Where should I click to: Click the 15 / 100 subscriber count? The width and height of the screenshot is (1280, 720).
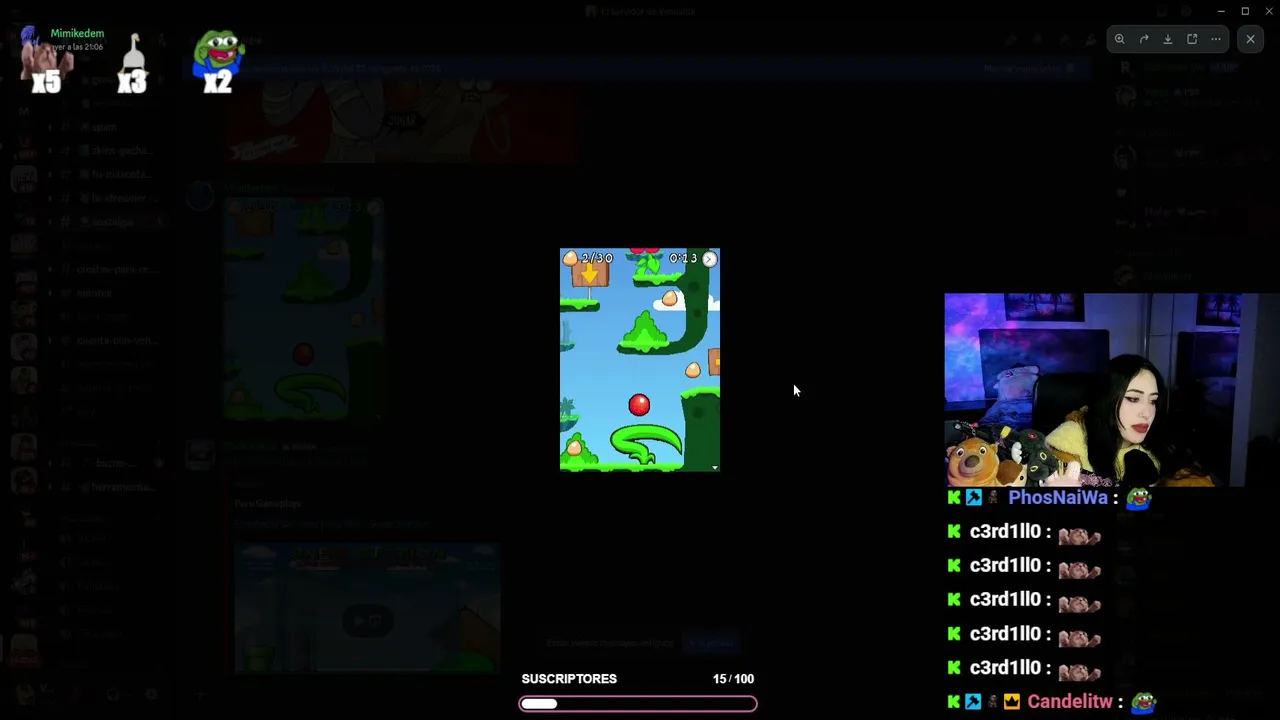[733, 679]
